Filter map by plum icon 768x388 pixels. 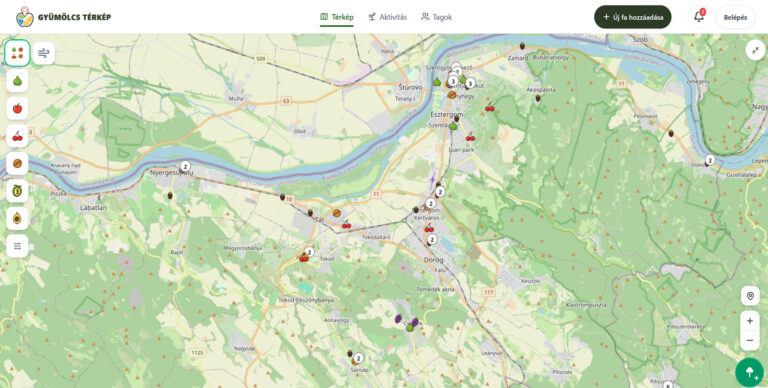17,191
